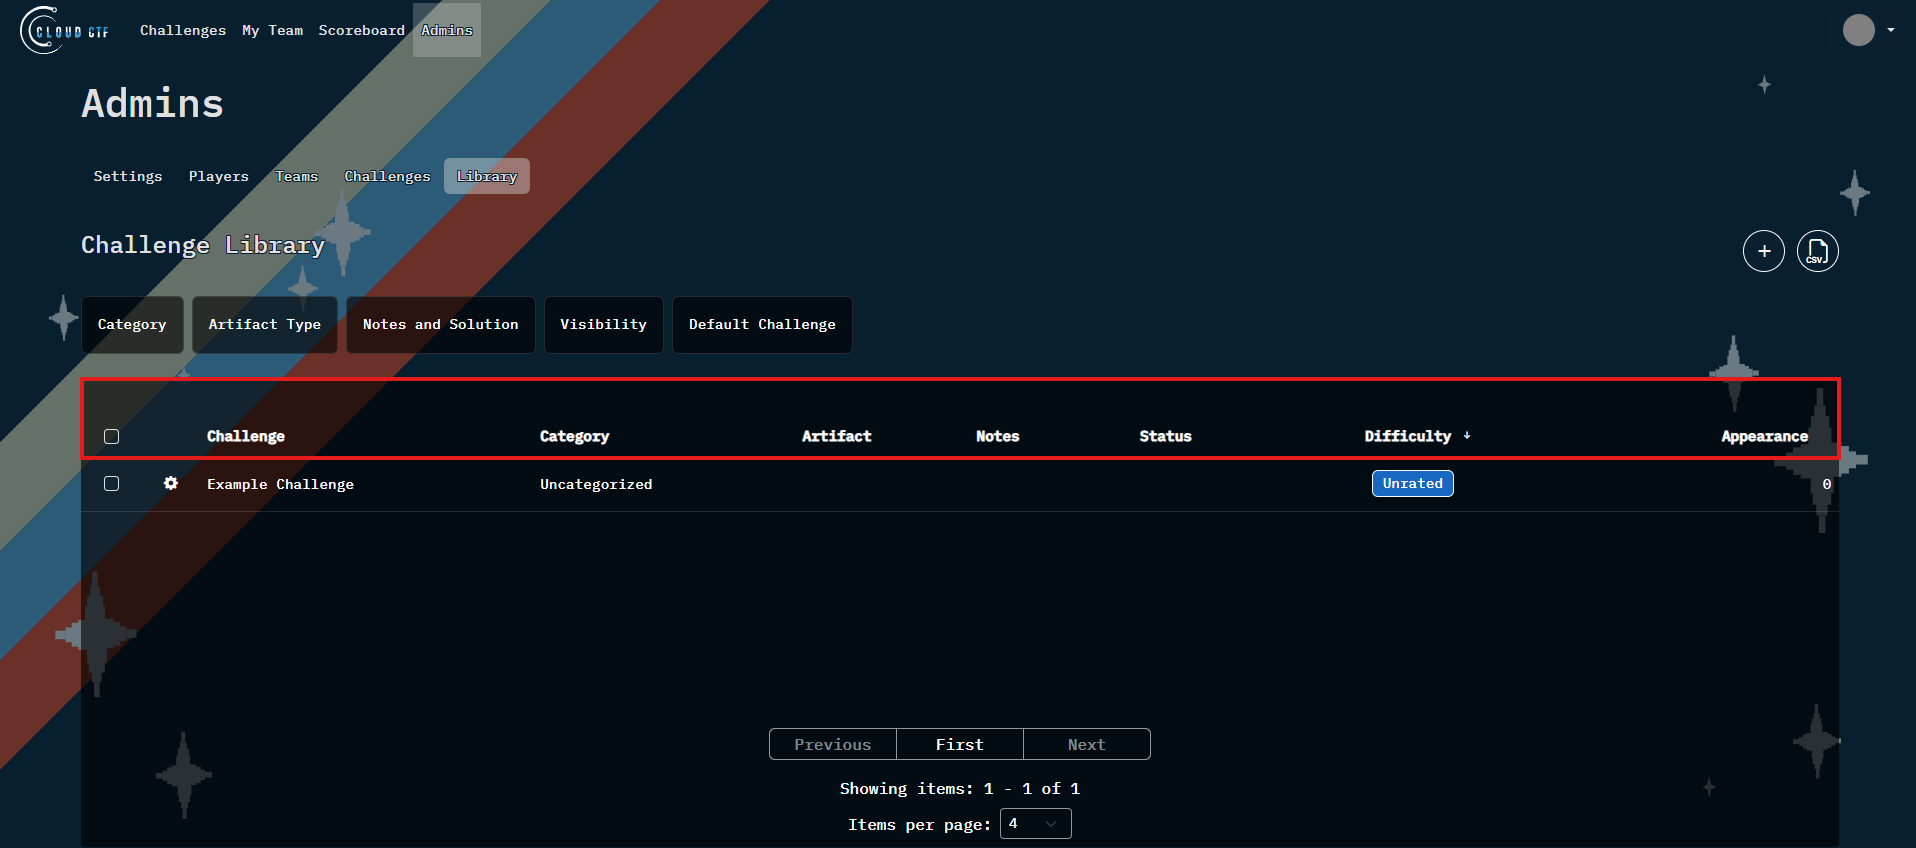
Task: Select the Library tab
Action: (487, 176)
